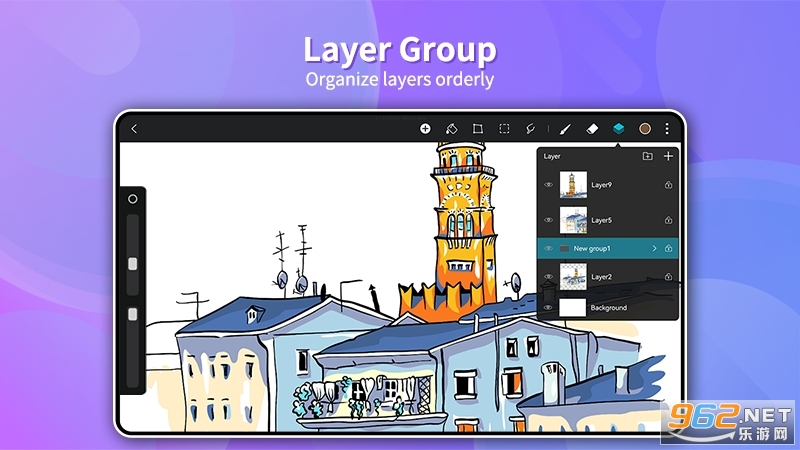Screen dimensions: 800x450
Task: Hide Layer9 with its eye icon
Action: [x=548, y=185]
